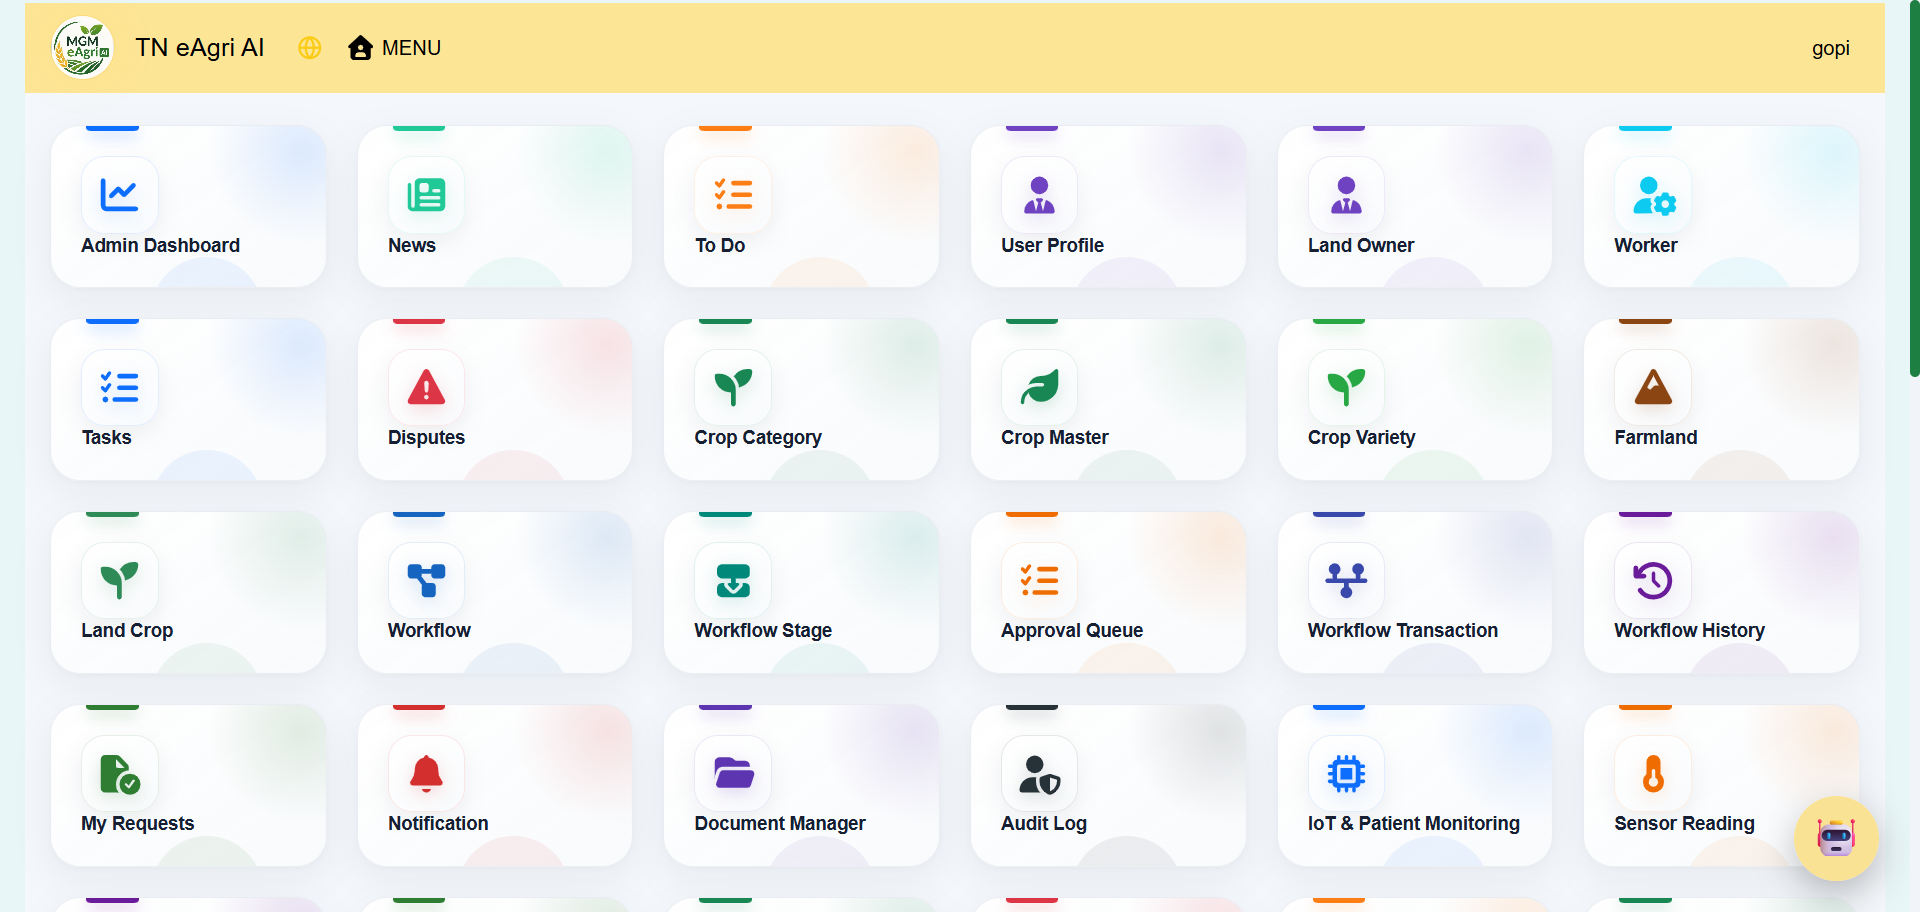This screenshot has height=912, width=1920.
Task: Click the home icon beside MENU
Action: pos(360,48)
